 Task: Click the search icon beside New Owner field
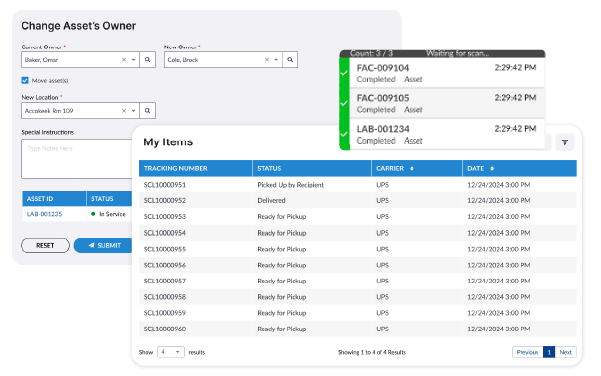[290, 60]
